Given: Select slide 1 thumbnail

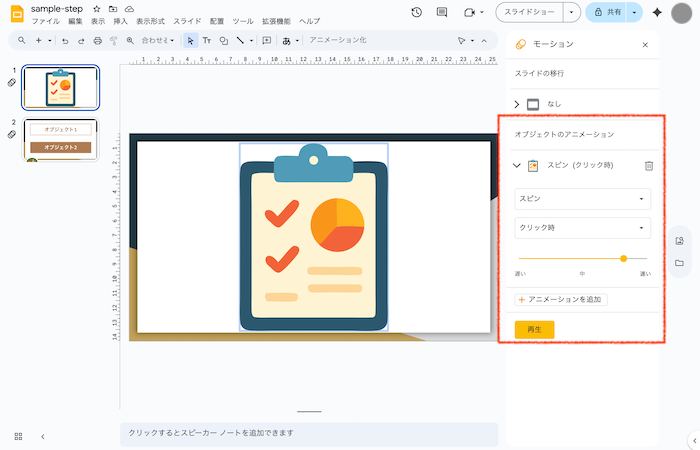Looking at the screenshot, I should click(x=60, y=88).
